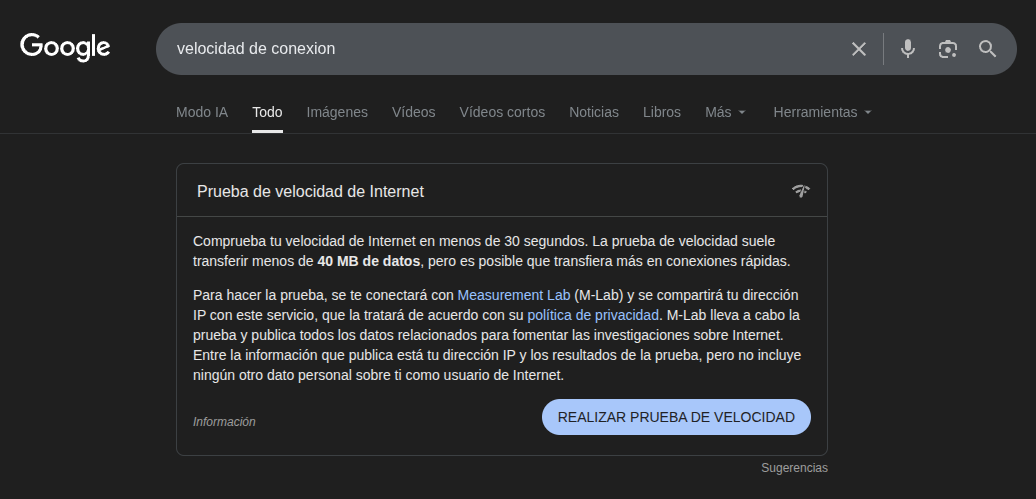Open search by image camera icon

coord(947,49)
